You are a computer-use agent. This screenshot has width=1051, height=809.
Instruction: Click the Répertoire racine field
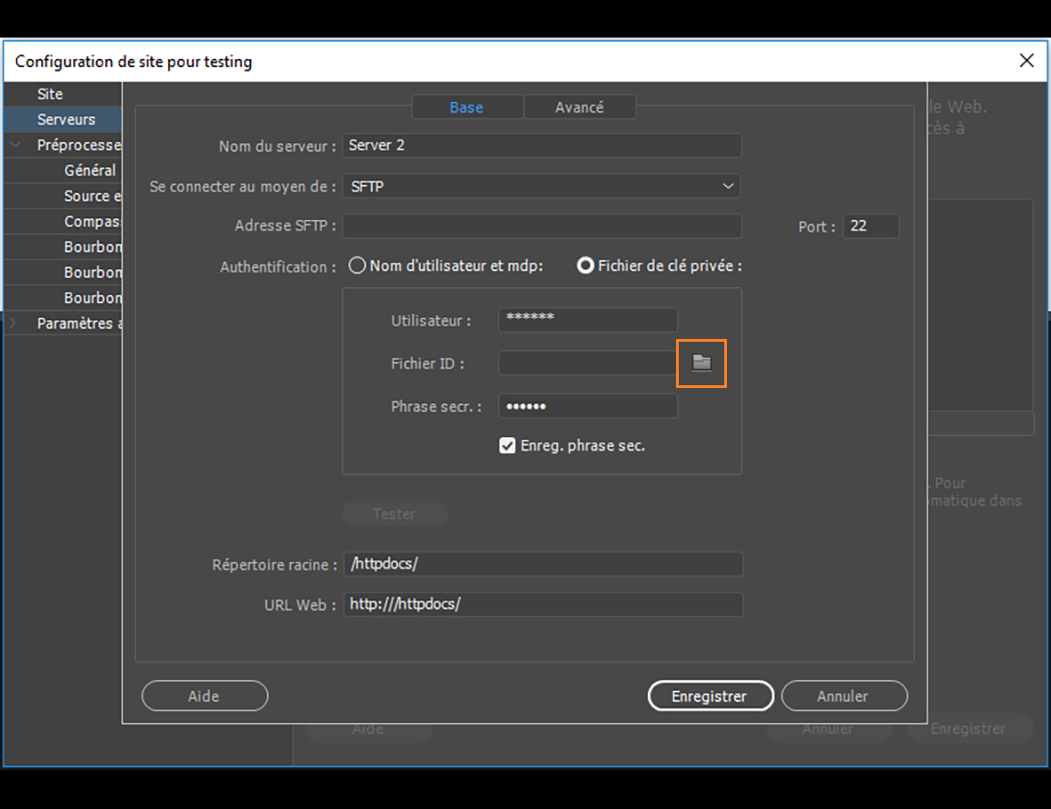pyautogui.click(x=543, y=564)
